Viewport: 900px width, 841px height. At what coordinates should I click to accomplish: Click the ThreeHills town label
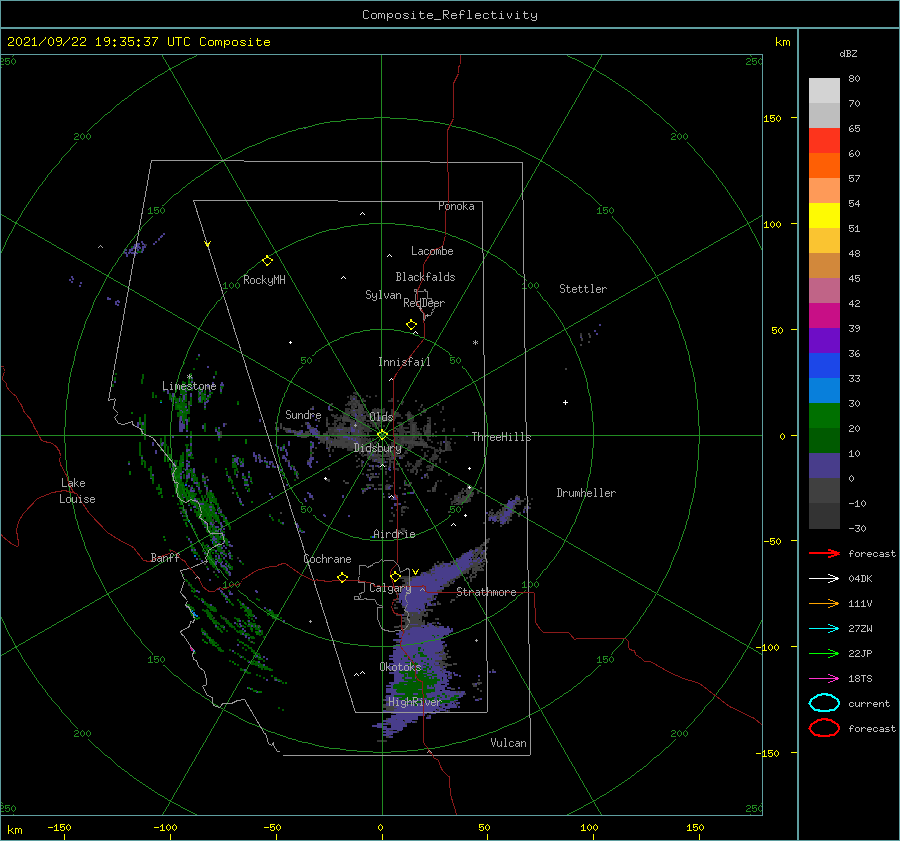click(502, 437)
